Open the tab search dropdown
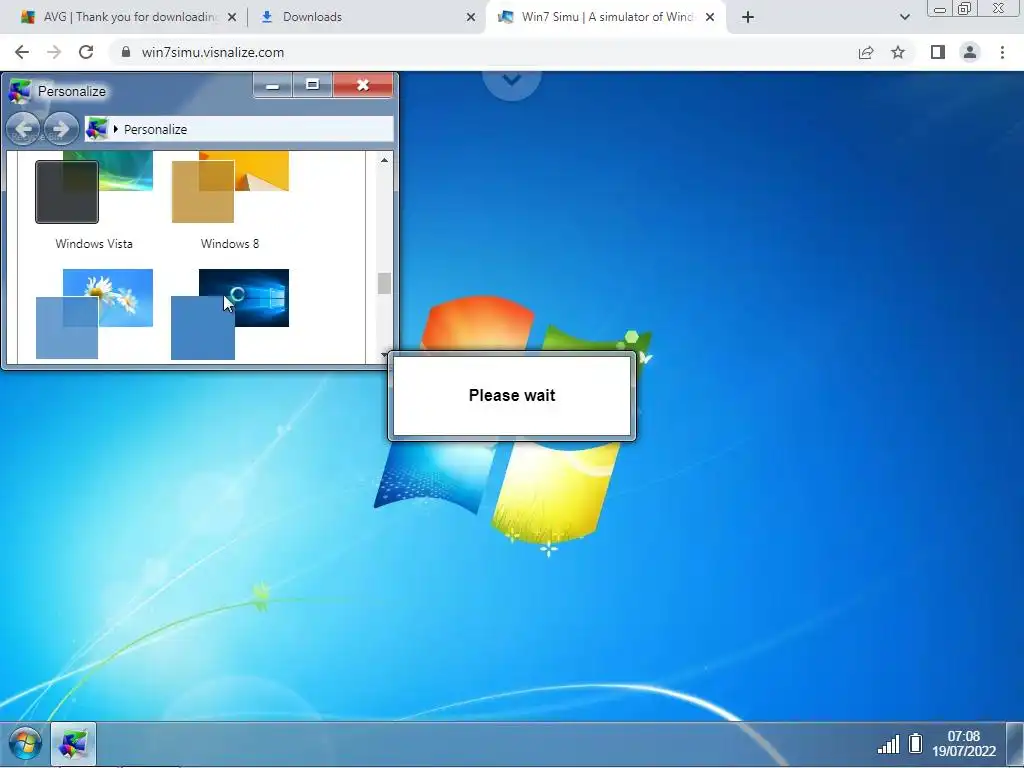Image resolution: width=1024 pixels, height=768 pixels. click(904, 18)
